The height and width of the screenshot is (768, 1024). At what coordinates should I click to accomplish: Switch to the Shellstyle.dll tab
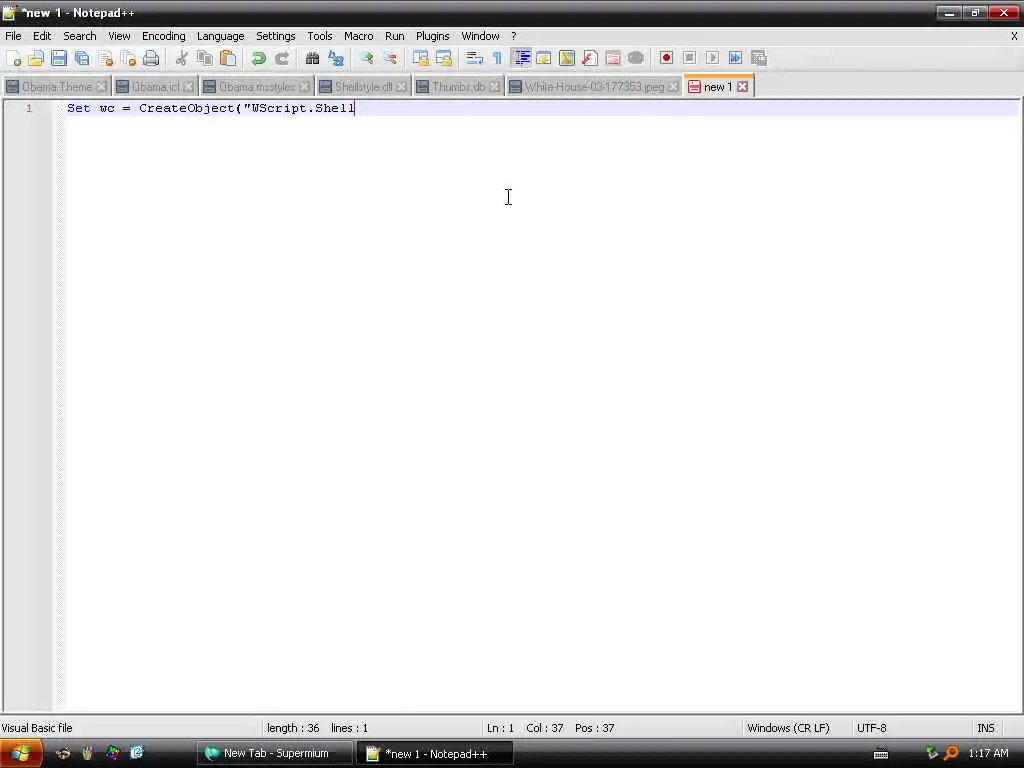363,87
